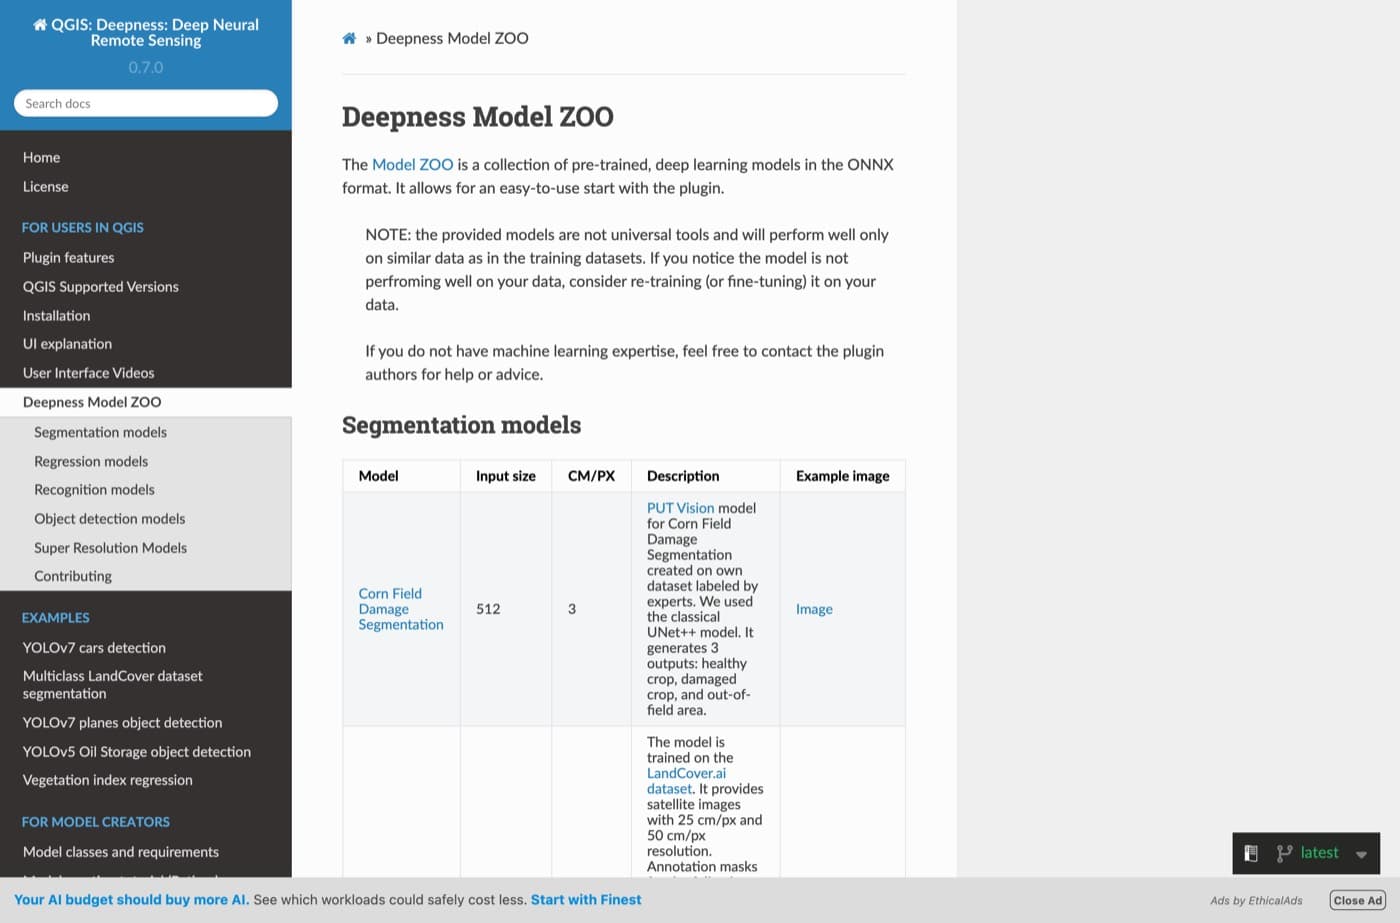Open the Corn Field Damage Segmentation model link
Screen dimensions: 1400x923
point(401,609)
